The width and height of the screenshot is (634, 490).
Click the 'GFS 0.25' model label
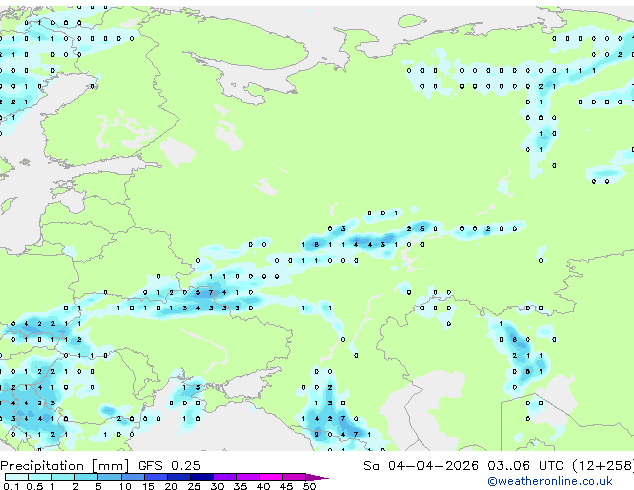(x=169, y=466)
